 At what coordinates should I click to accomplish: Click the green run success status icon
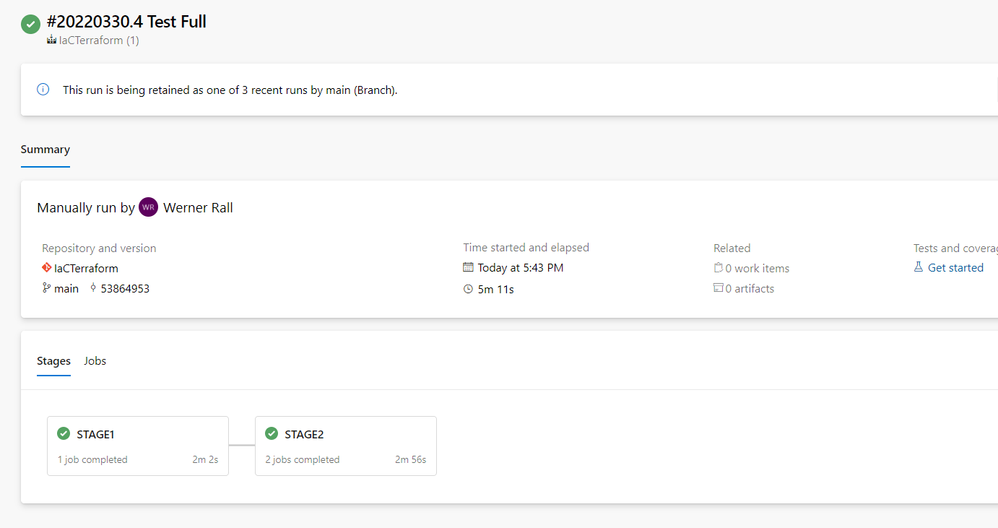[31, 24]
